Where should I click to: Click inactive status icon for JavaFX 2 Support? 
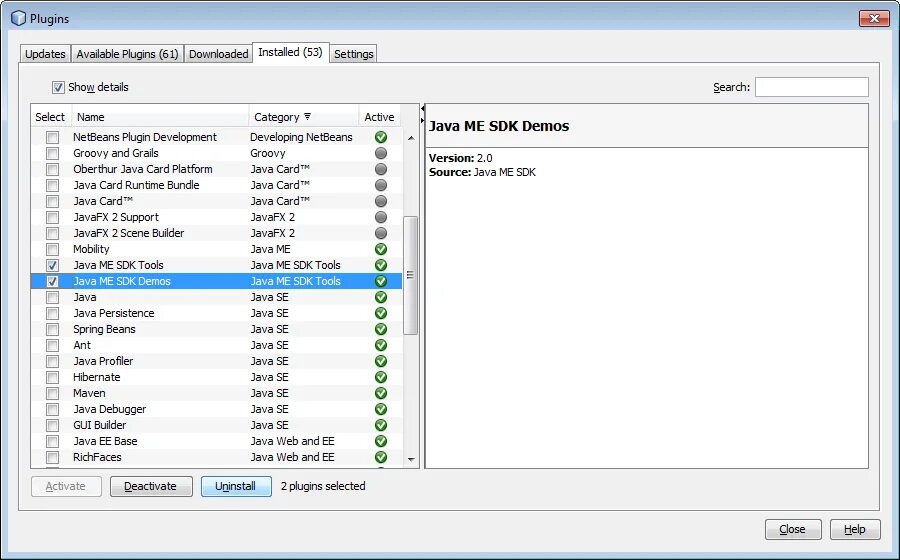point(381,217)
